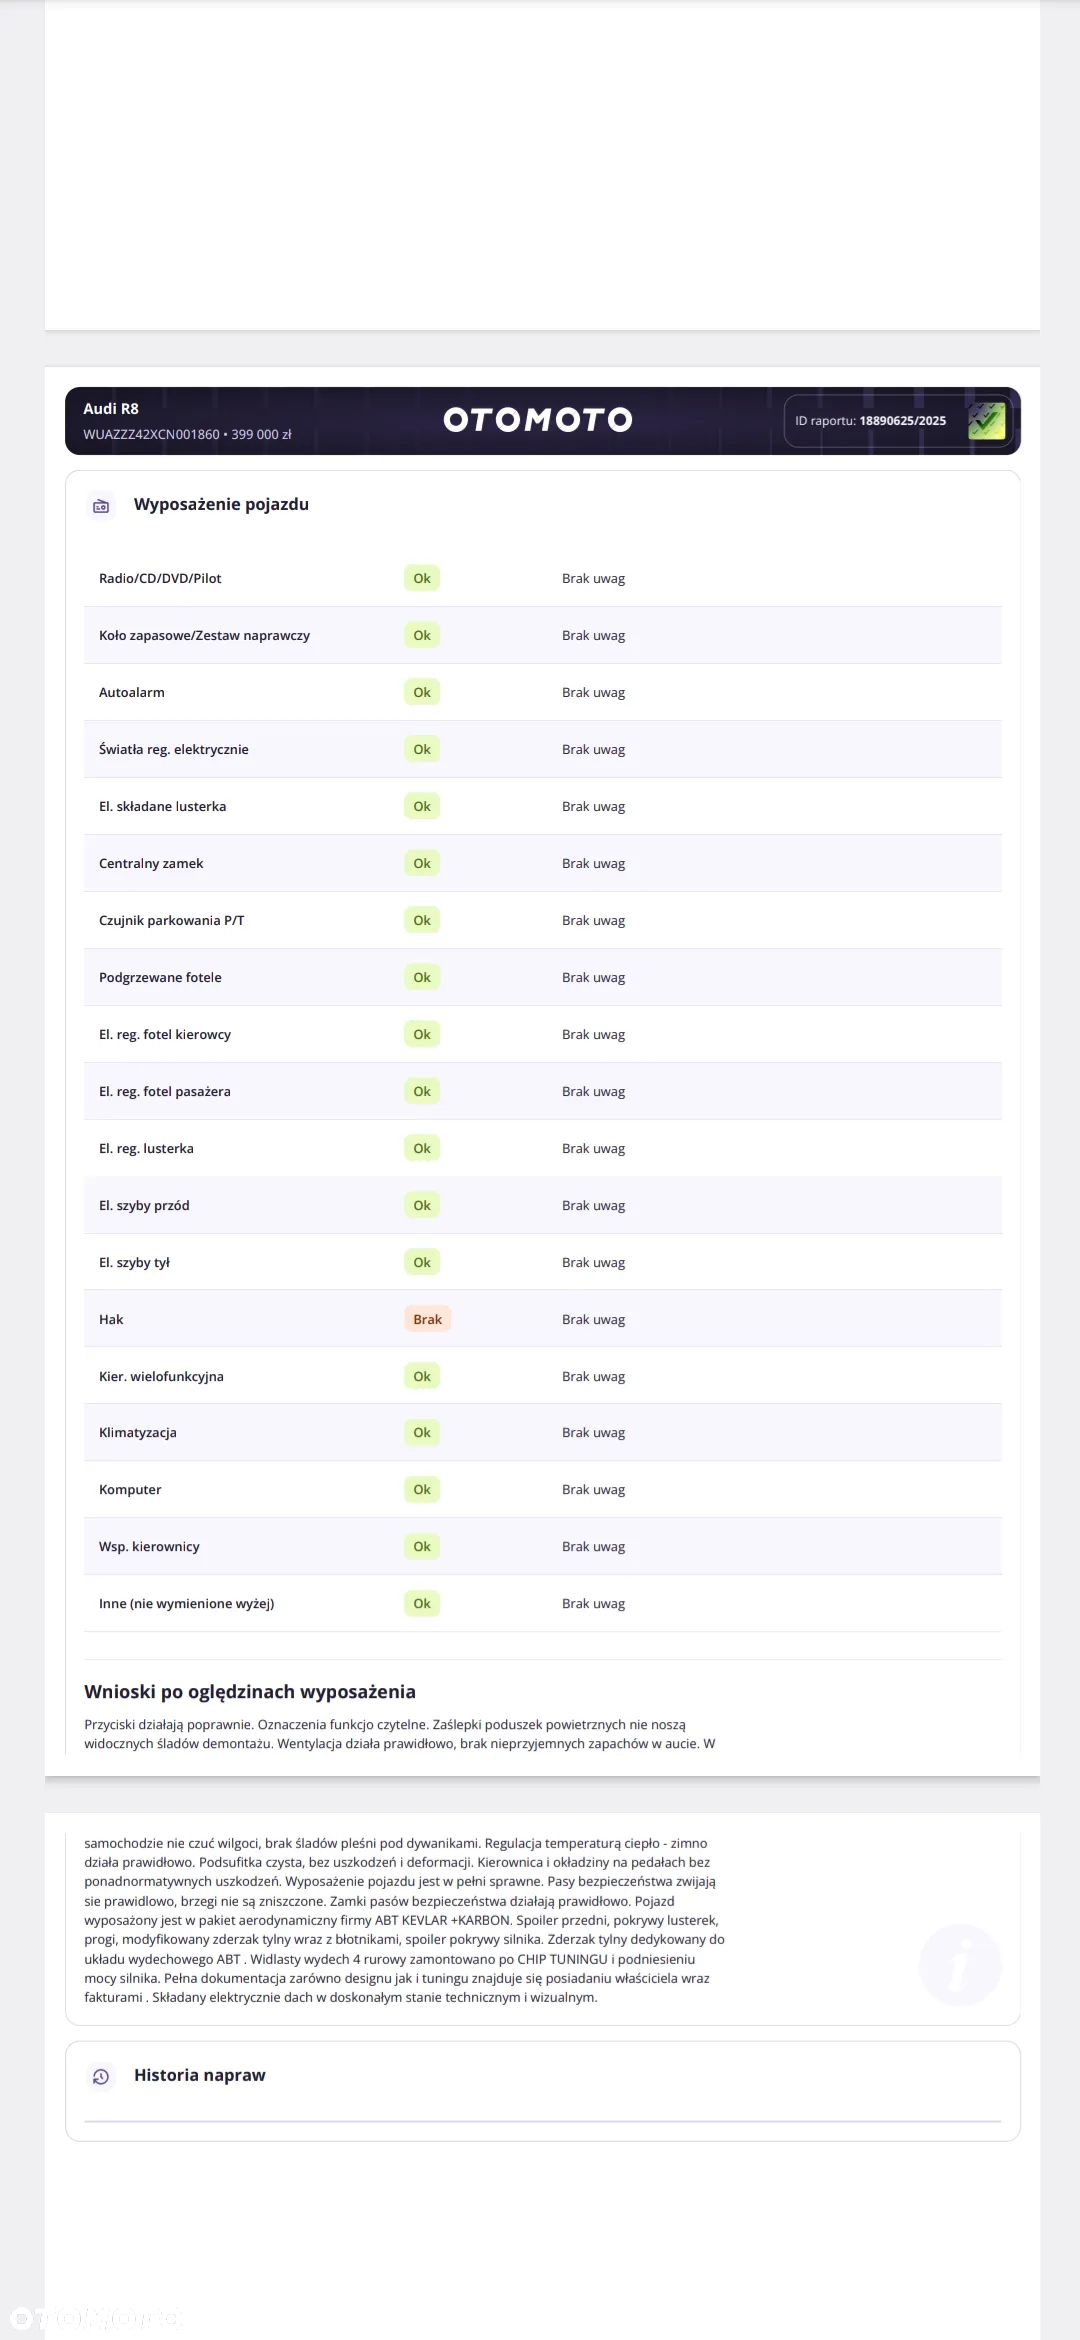The height and width of the screenshot is (2340, 1080).
Task: Click Brak uwag note for El. szyby tył
Action: [593, 1262]
